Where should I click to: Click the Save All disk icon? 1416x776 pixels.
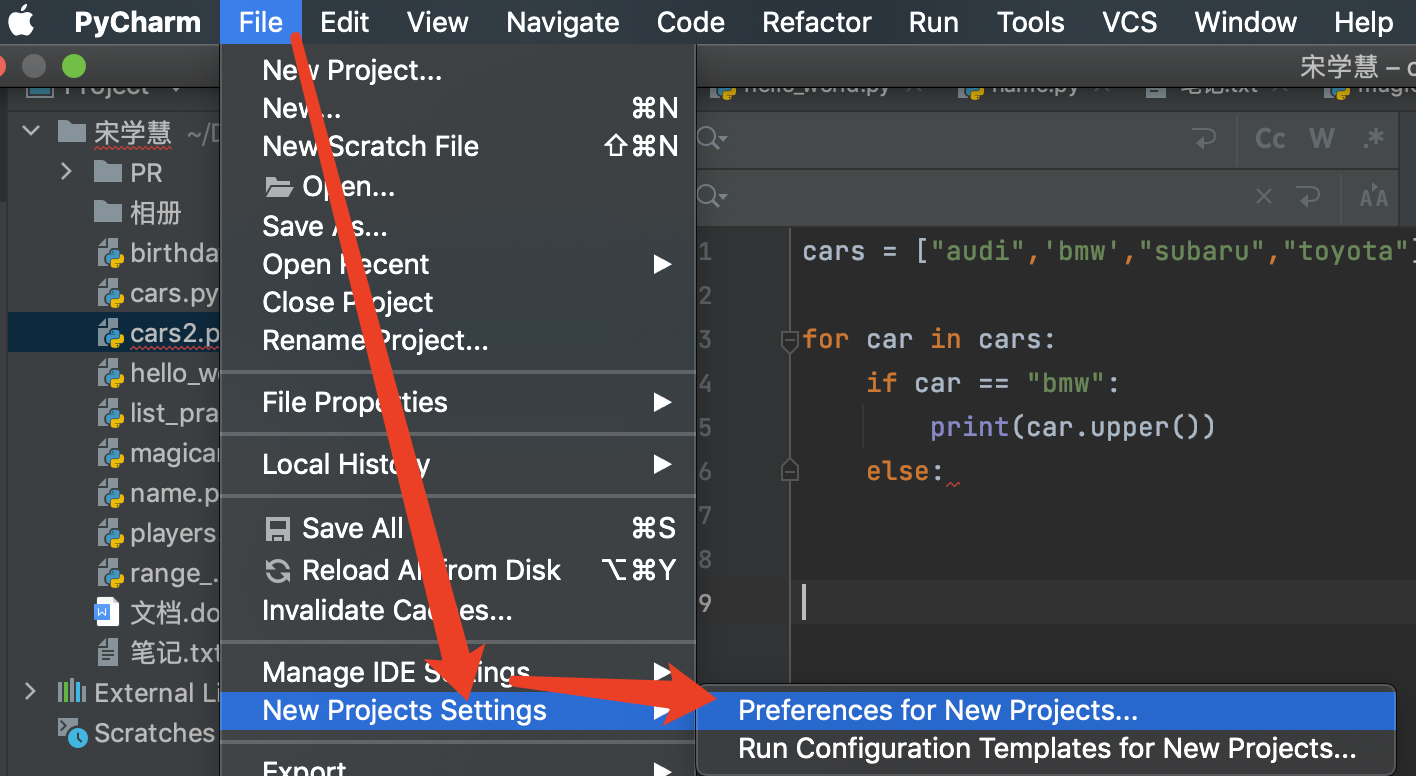click(276, 528)
